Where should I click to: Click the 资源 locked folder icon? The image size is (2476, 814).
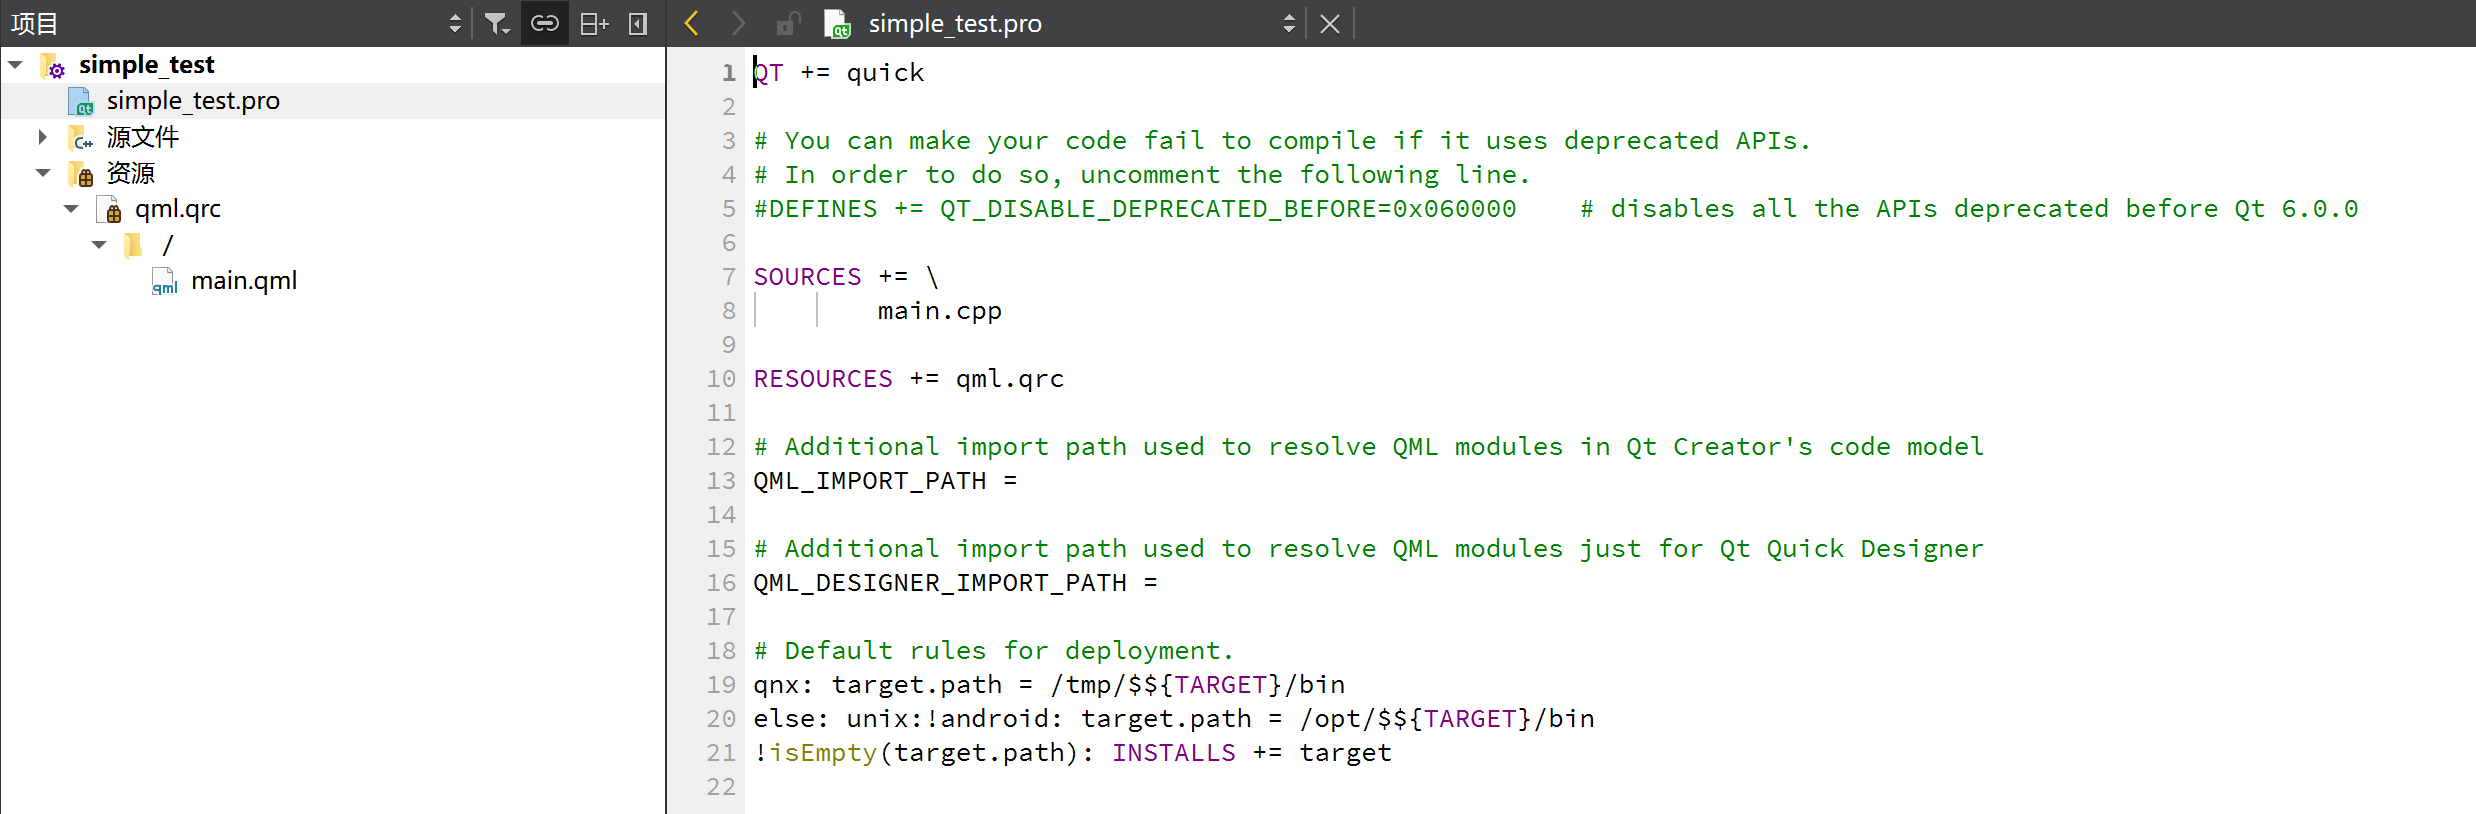click(81, 173)
